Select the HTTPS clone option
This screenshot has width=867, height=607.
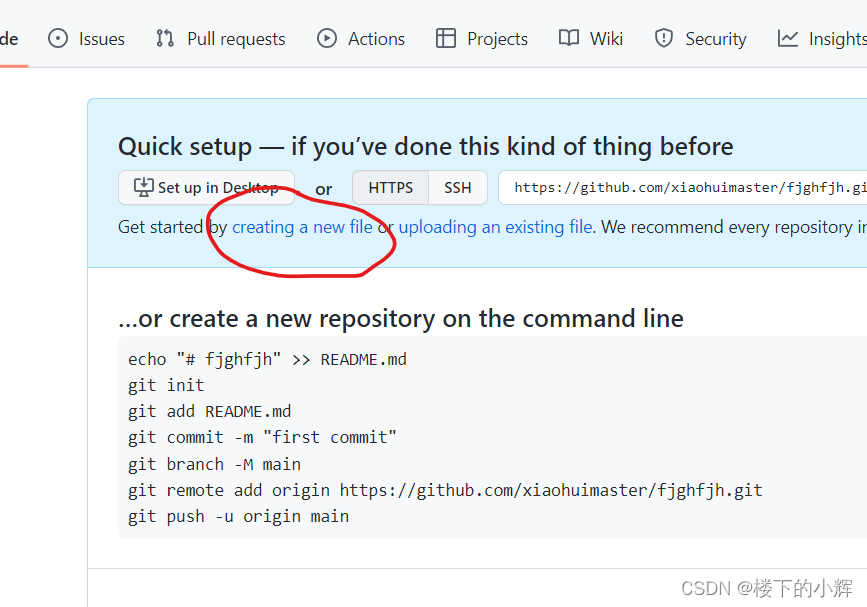coord(390,187)
